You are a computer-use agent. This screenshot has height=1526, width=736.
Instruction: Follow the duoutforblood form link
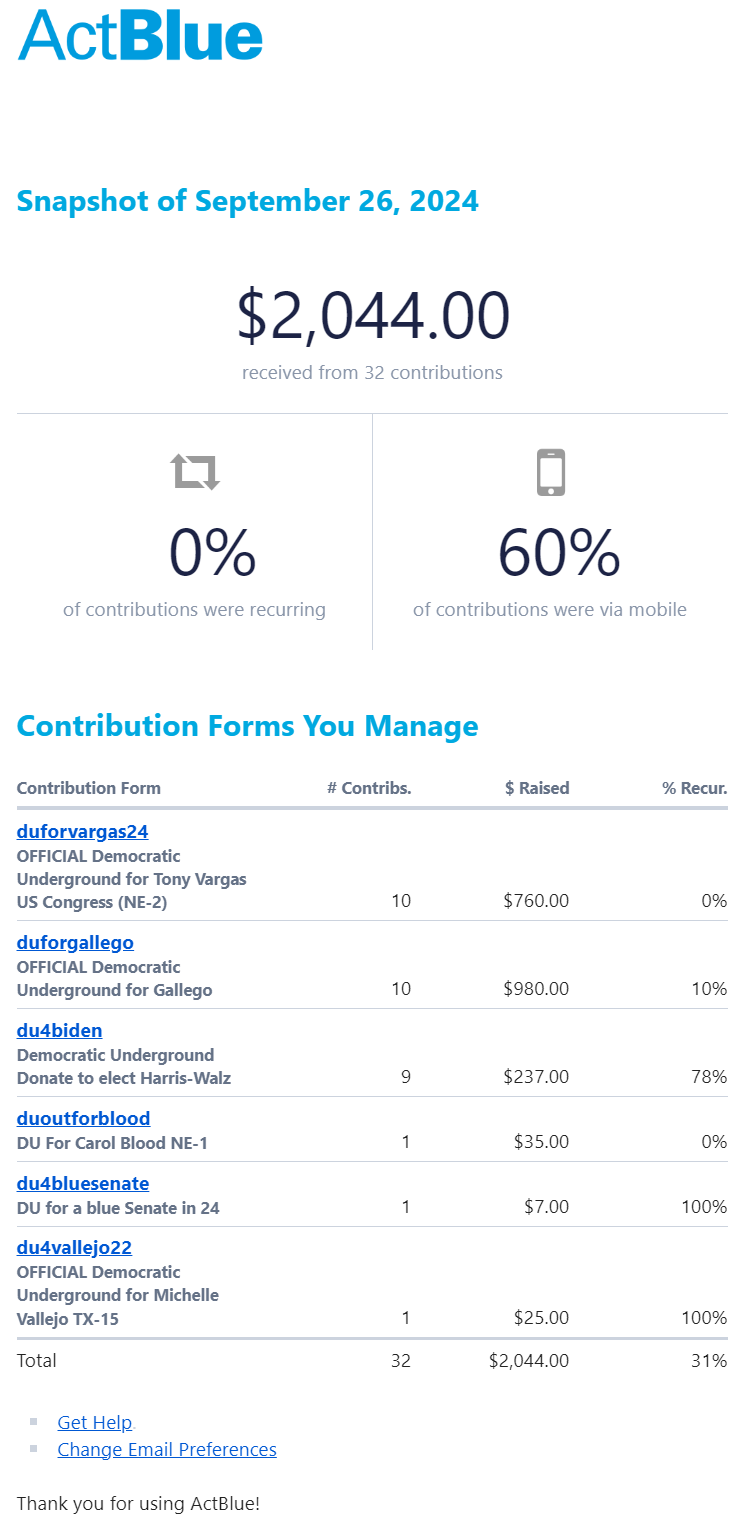coord(83,1118)
